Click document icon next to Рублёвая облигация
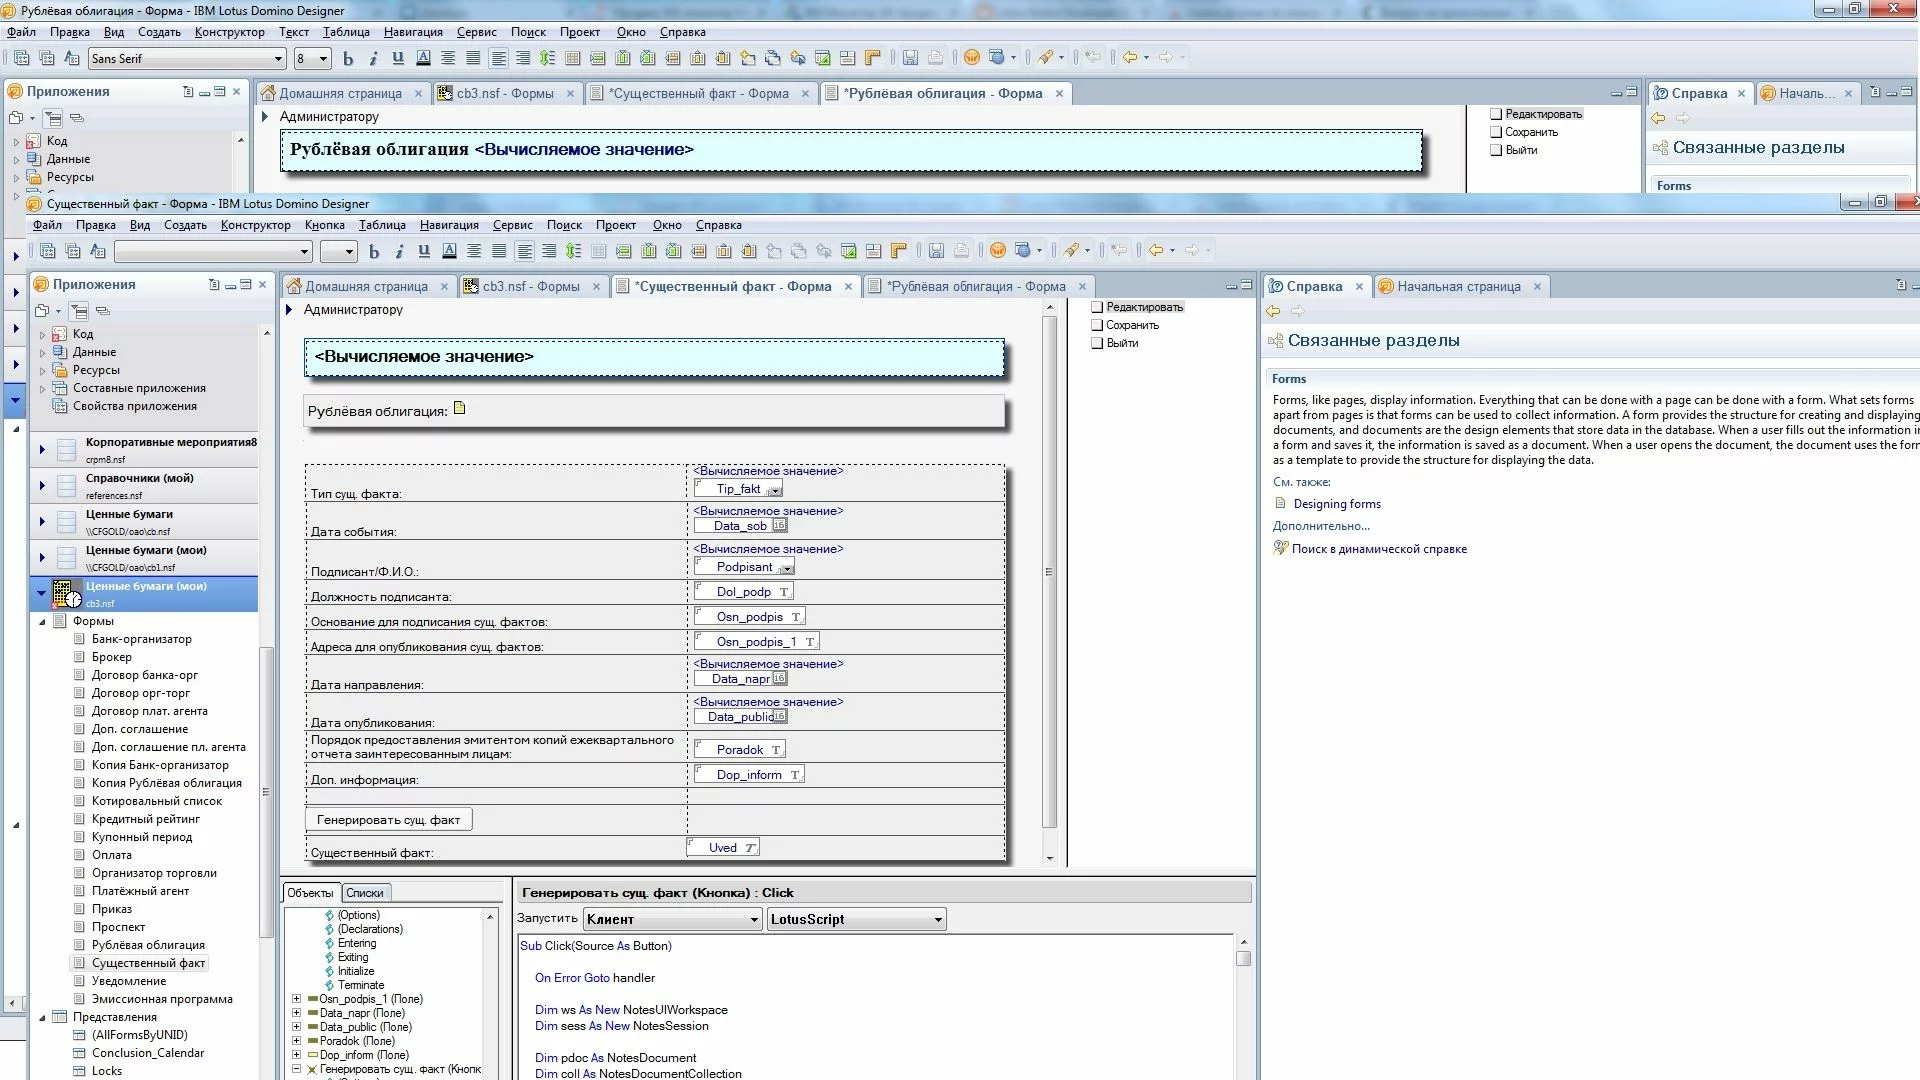 460,408
